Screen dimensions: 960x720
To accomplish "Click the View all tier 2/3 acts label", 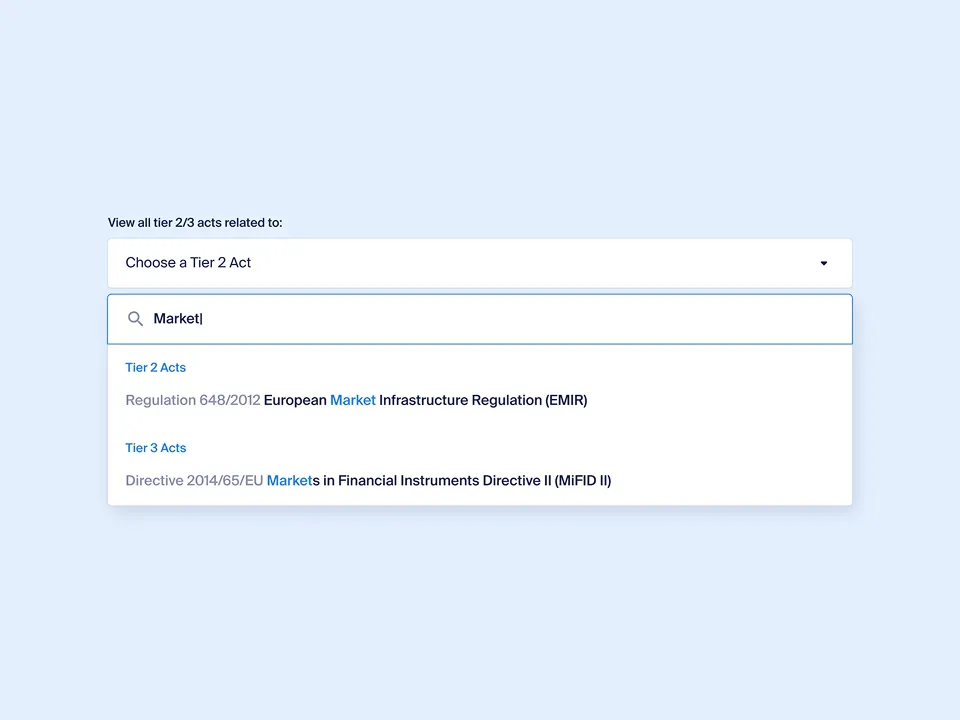I will [195, 223].
